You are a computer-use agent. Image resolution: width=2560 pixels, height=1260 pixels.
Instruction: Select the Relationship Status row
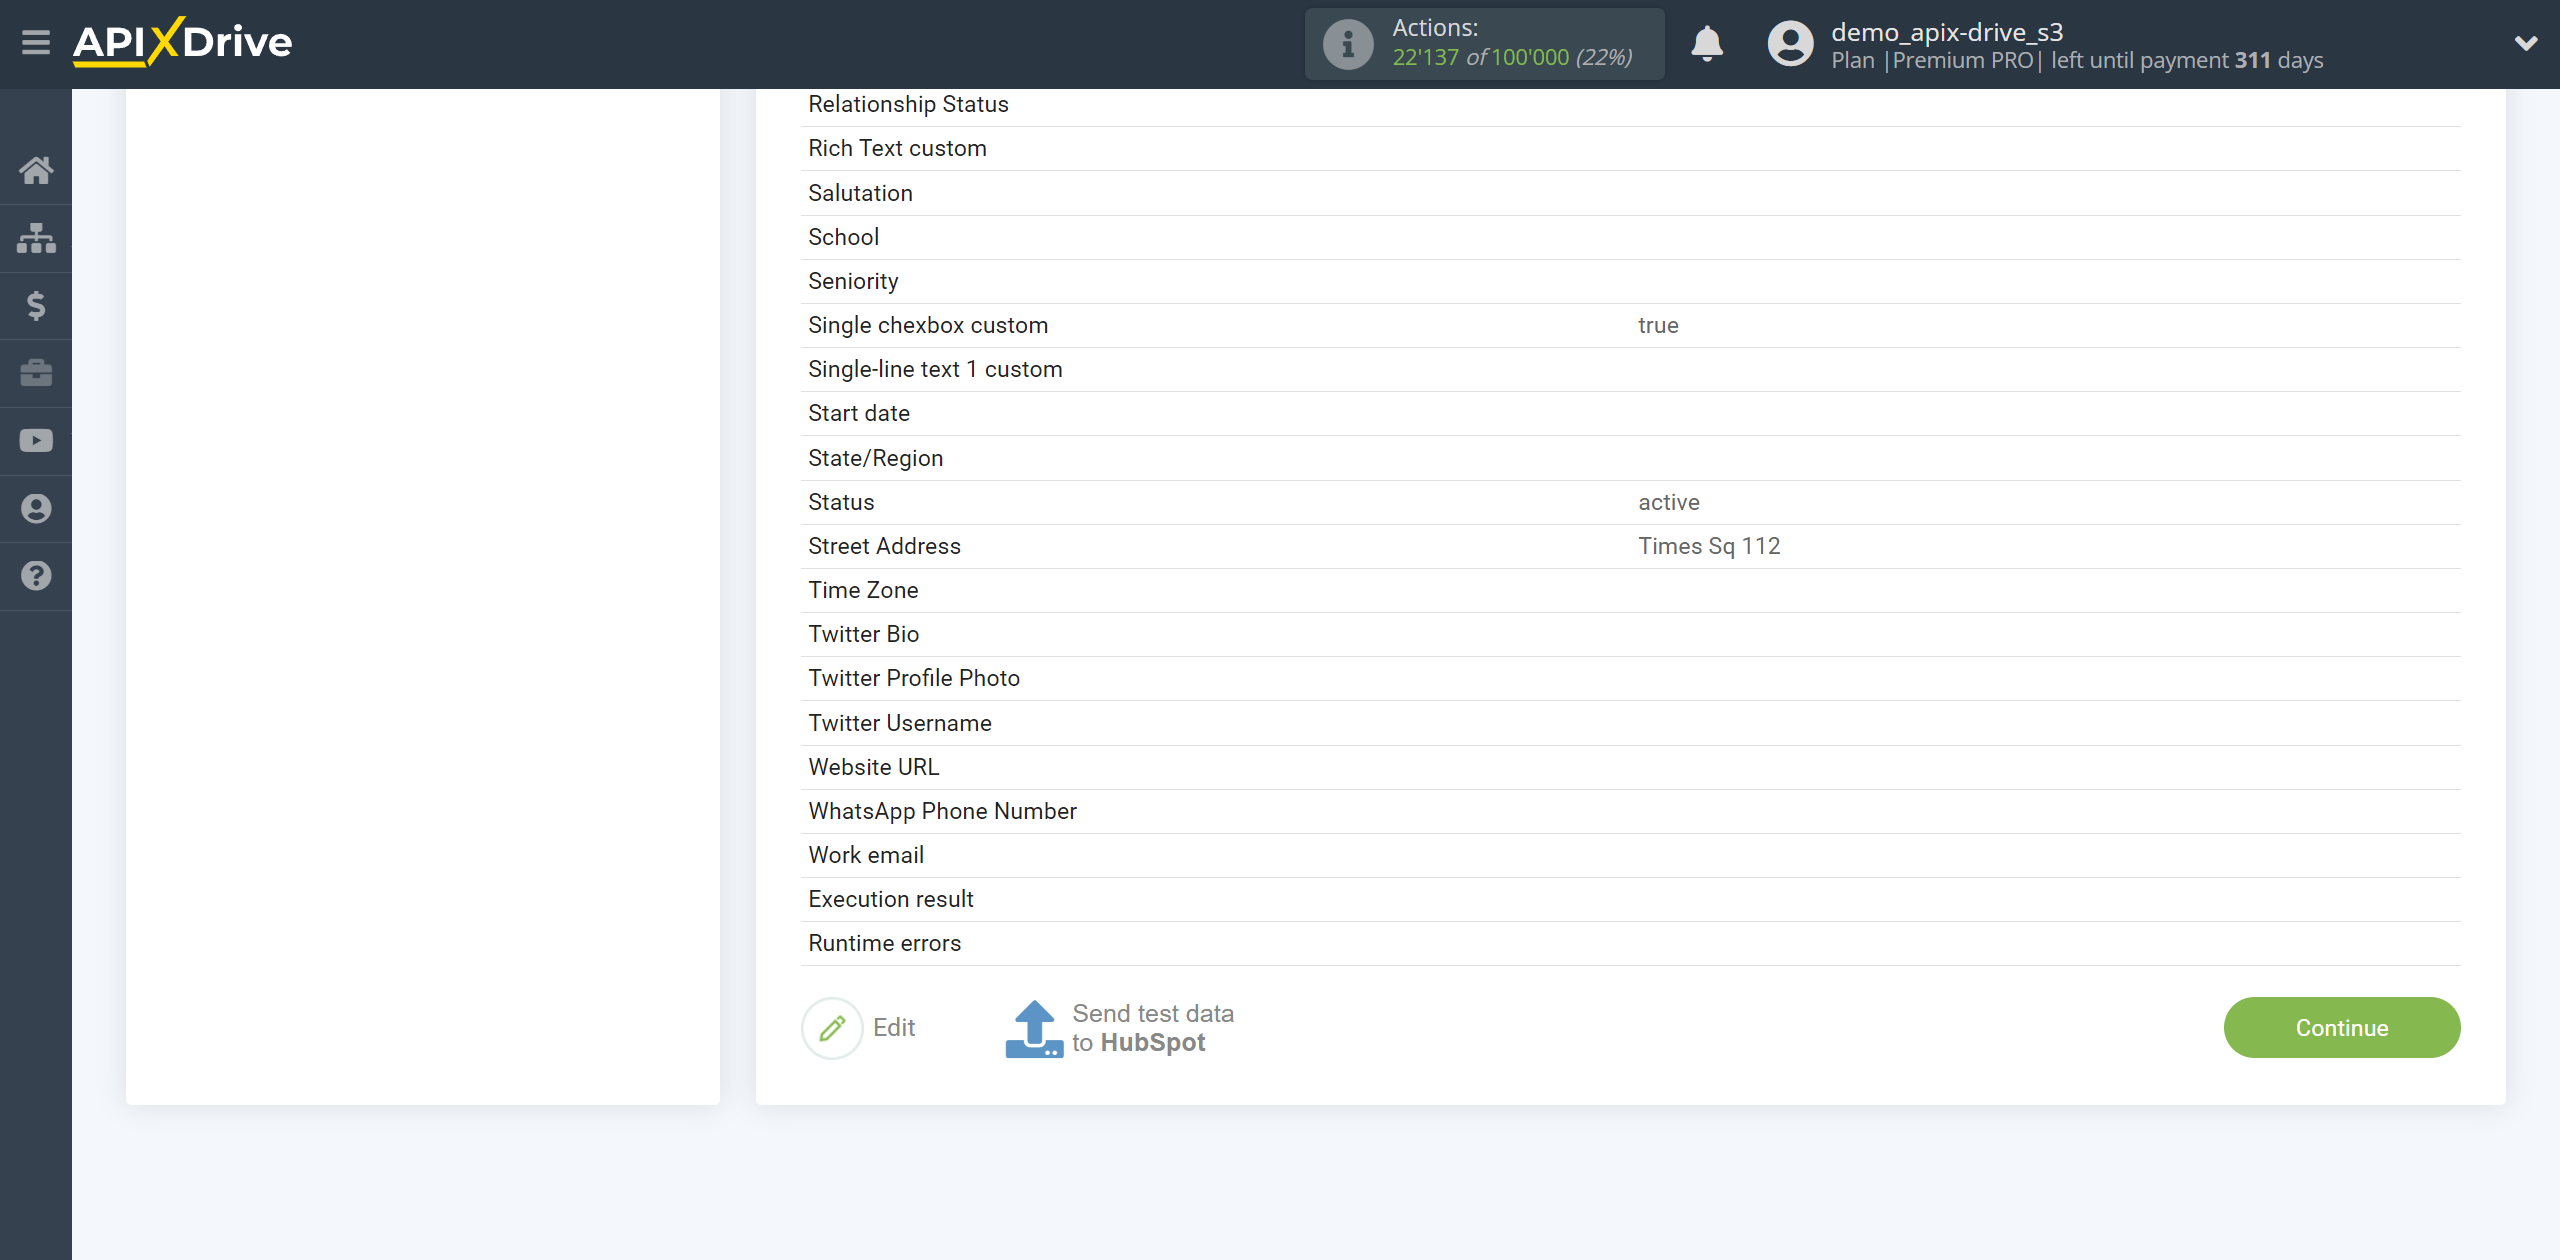click(1631, 105)
